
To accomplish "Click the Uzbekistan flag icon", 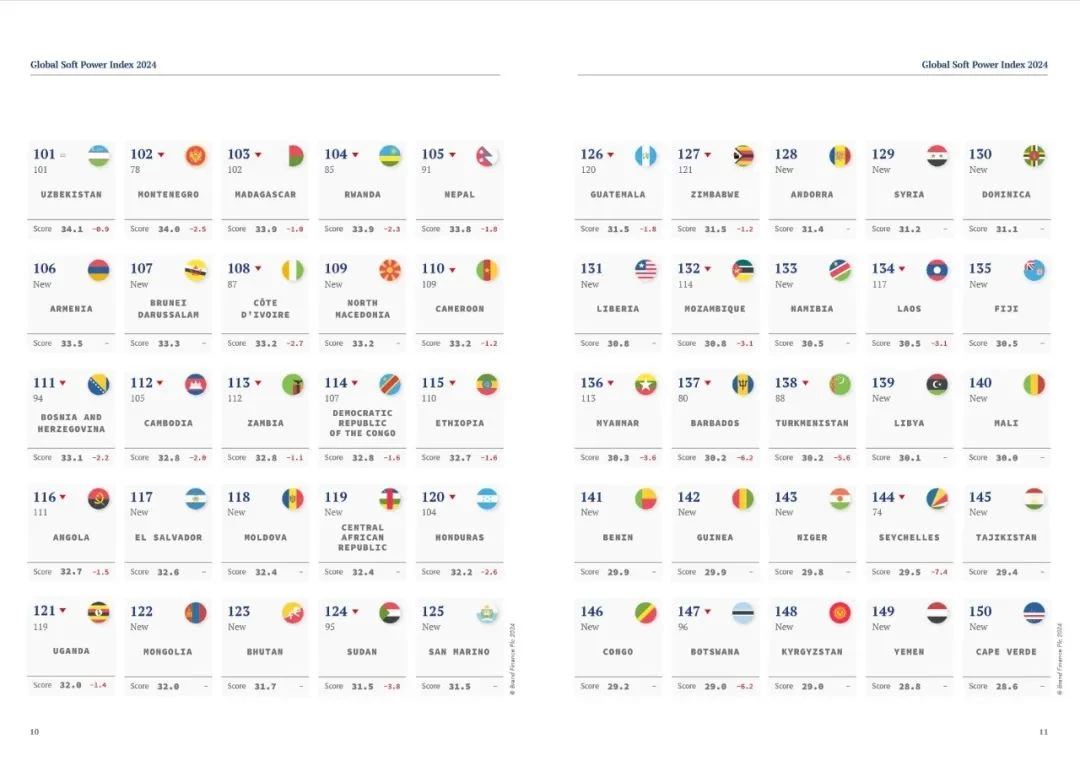I will point(99,156).
